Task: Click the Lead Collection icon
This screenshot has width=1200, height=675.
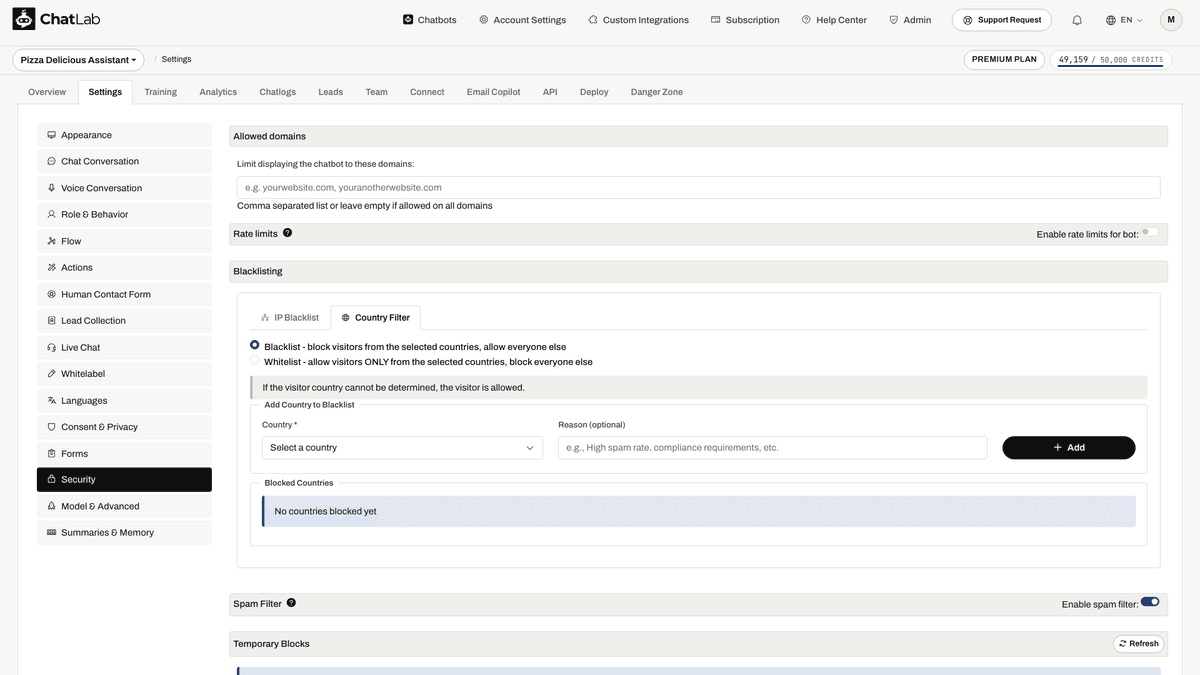Action: (51, 320)
